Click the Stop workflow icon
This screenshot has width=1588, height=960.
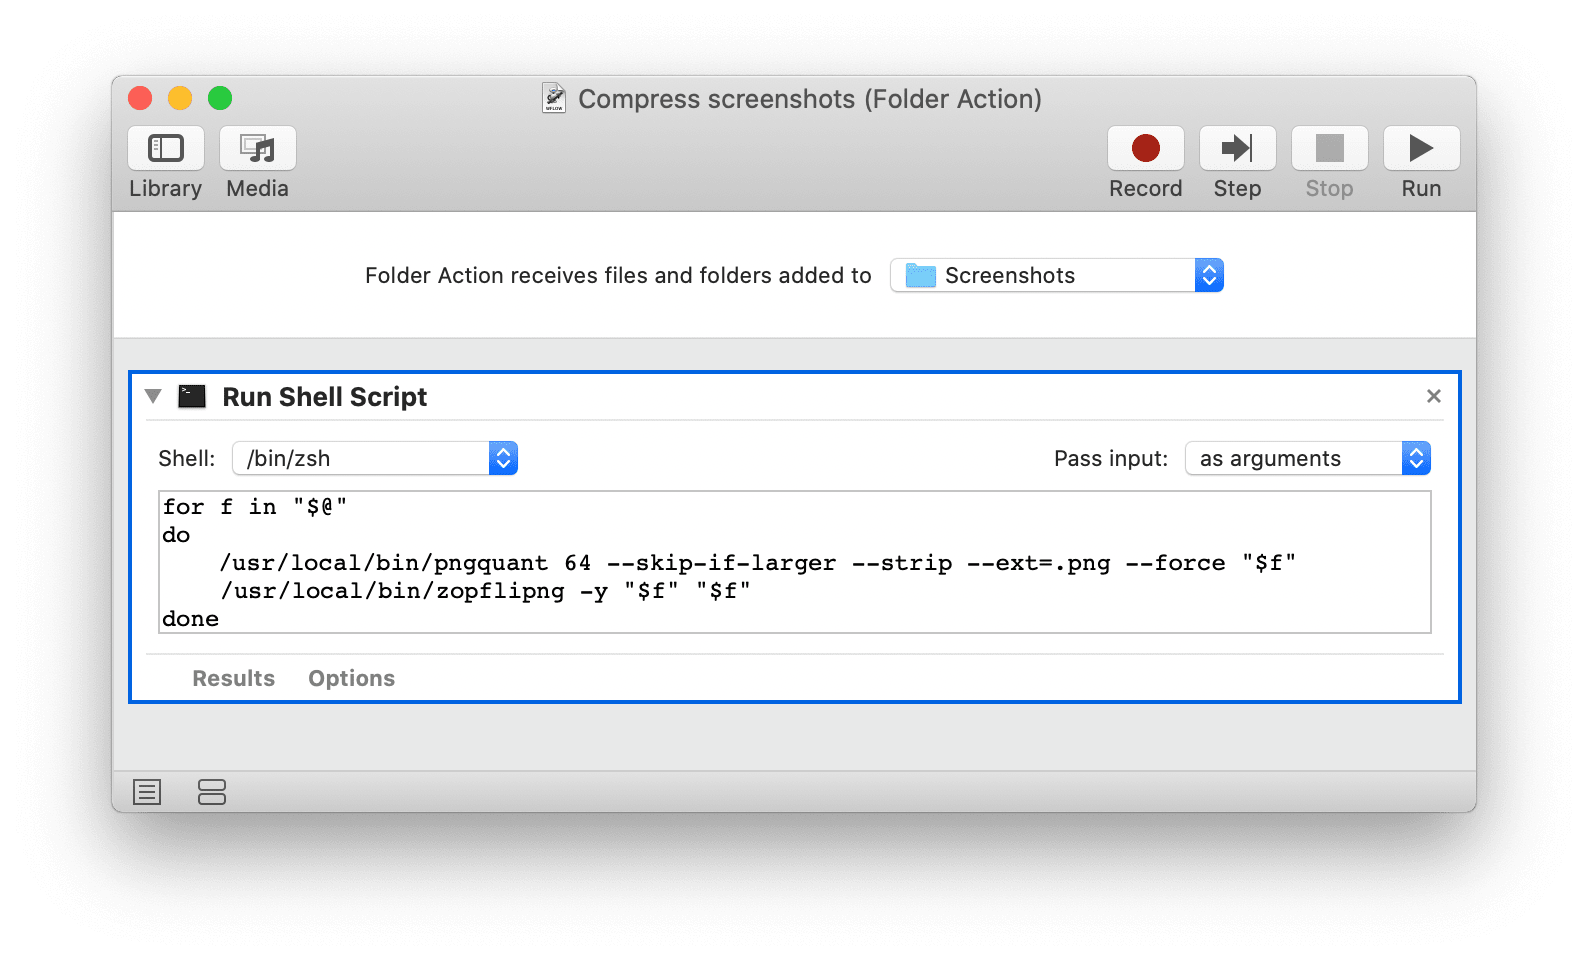(x=1329, y=149)
